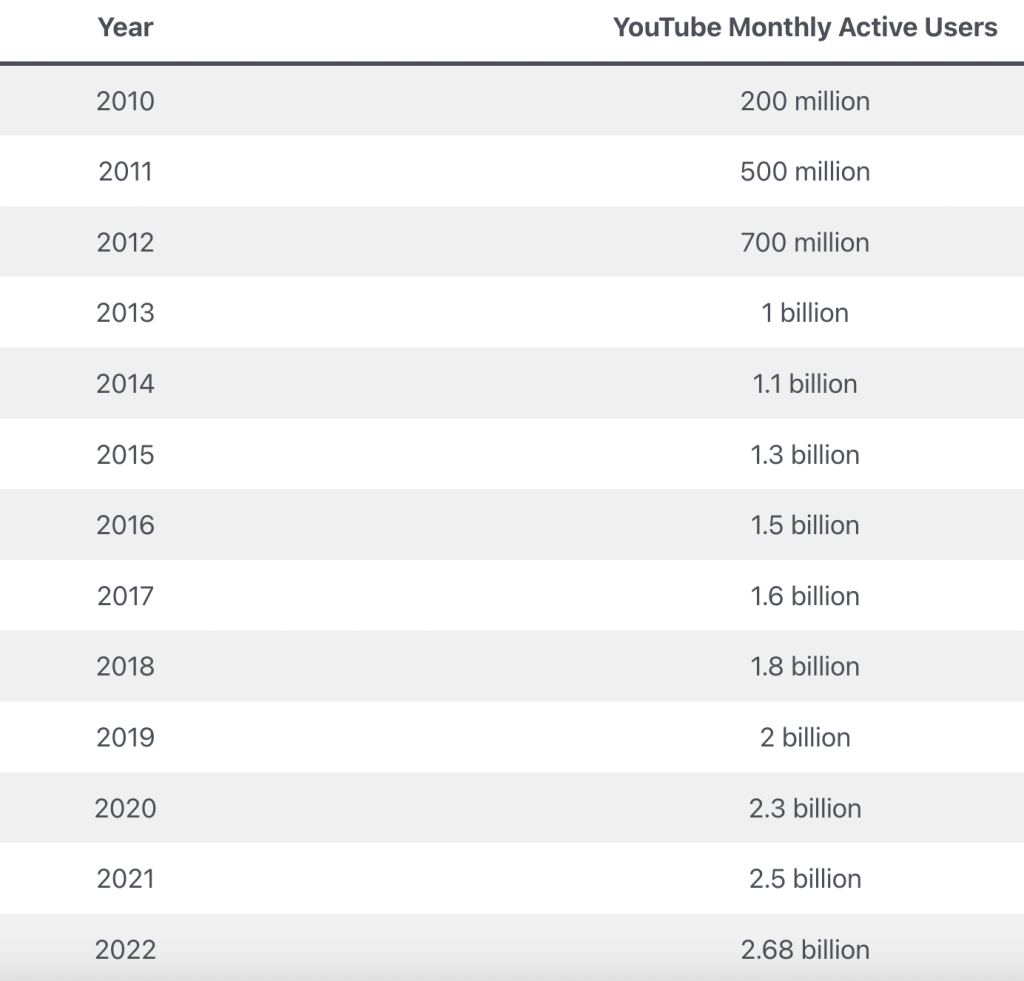Select the 2010 year cell
This screenshot has width=1024, height=981.
[125, 101]
